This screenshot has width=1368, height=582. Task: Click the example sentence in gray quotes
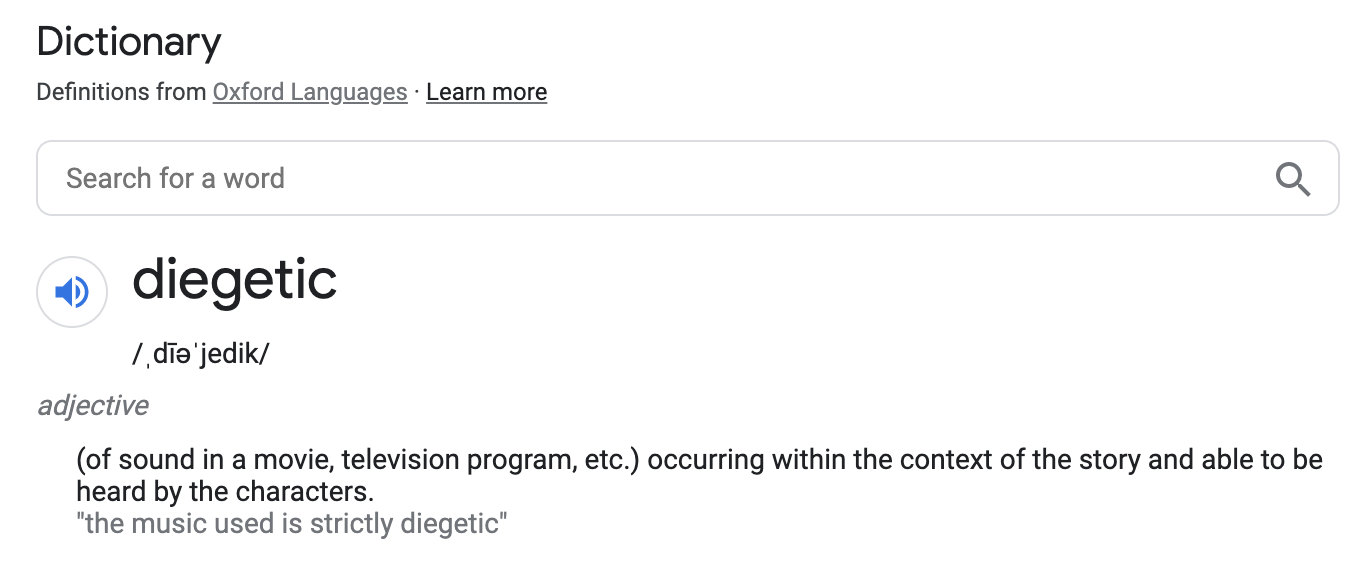click(292, 523)
